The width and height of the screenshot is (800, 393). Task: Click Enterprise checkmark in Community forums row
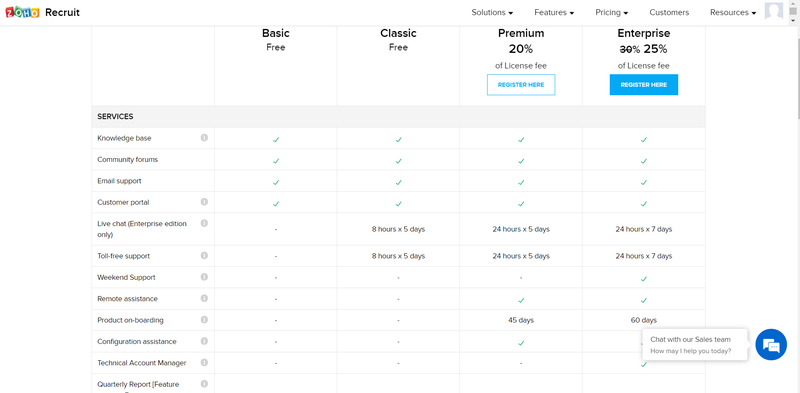pos(643,161)
